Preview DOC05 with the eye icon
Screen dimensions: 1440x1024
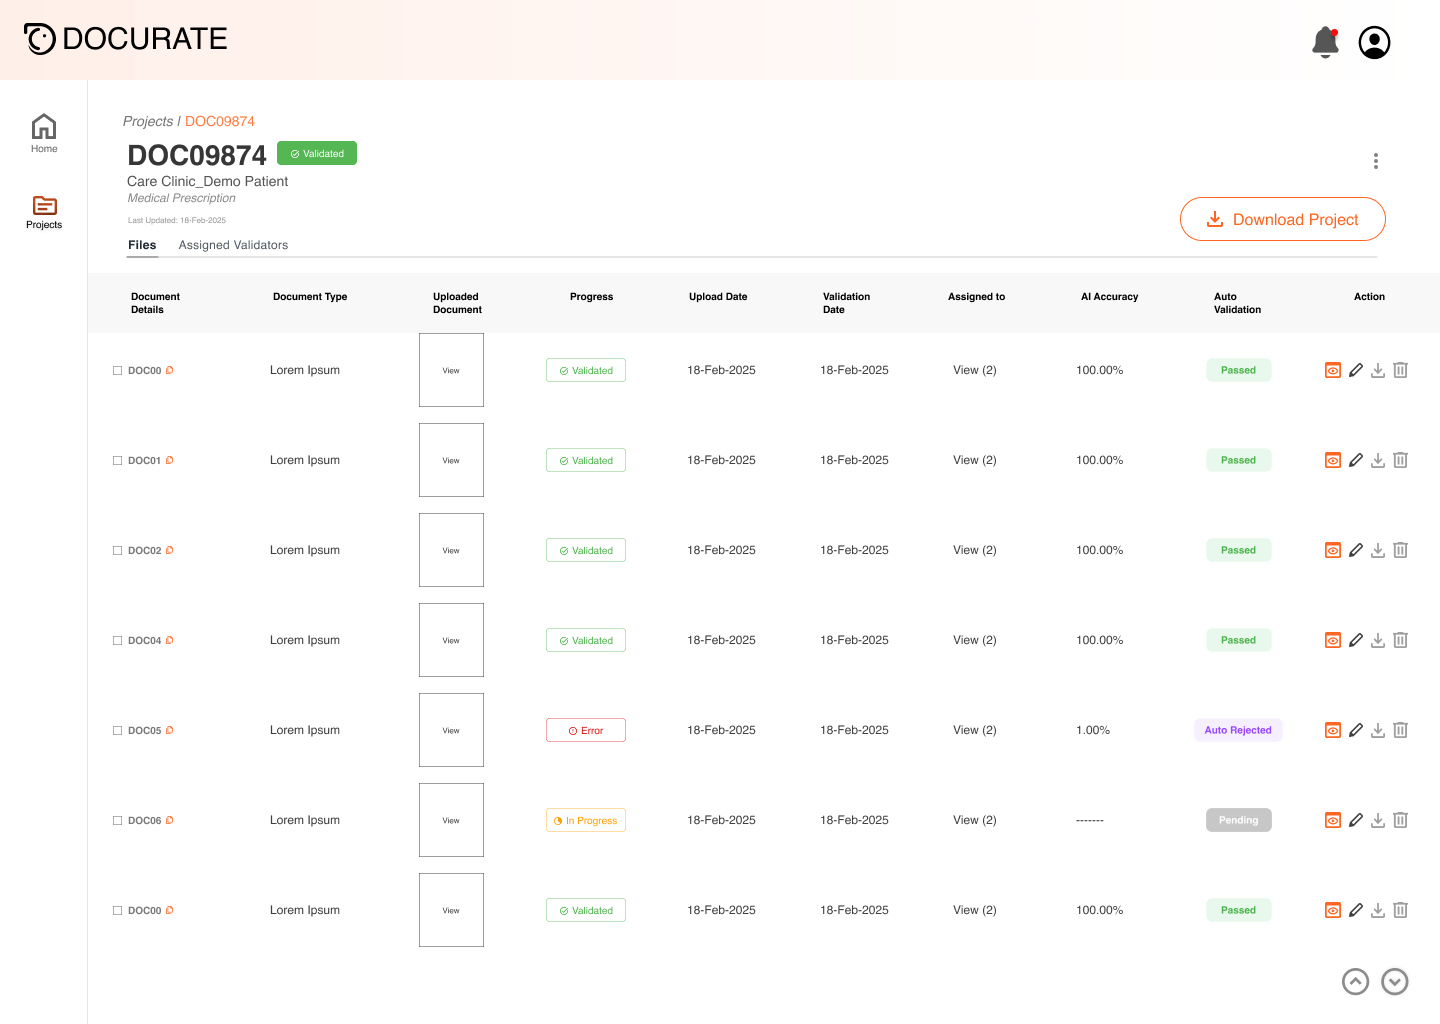point(1333,730)
